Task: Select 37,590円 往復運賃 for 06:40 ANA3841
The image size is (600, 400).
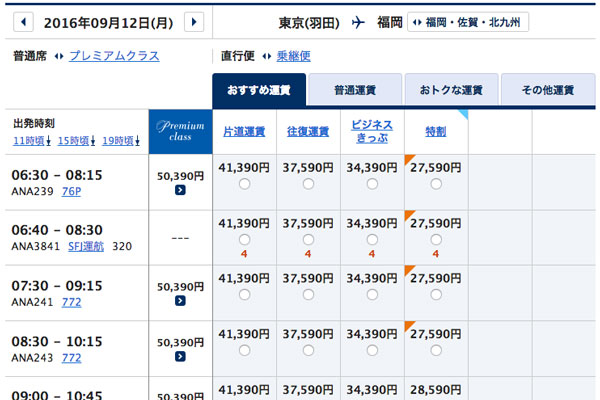Action: point(308,240)
